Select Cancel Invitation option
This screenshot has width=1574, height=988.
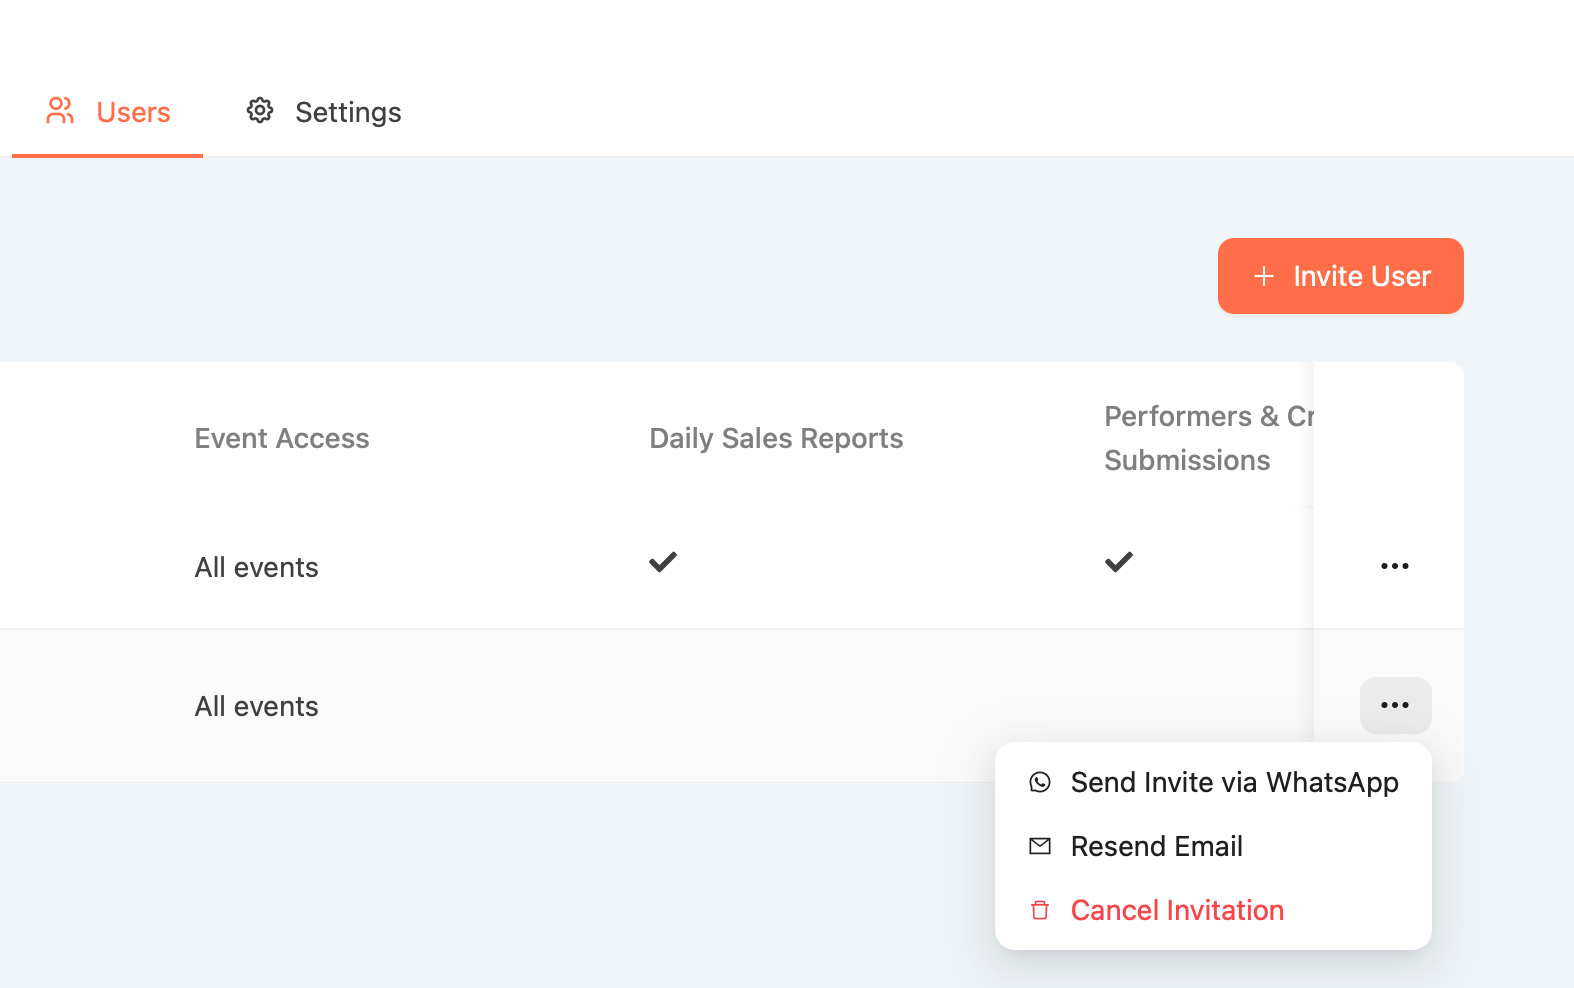point(1177,910)
